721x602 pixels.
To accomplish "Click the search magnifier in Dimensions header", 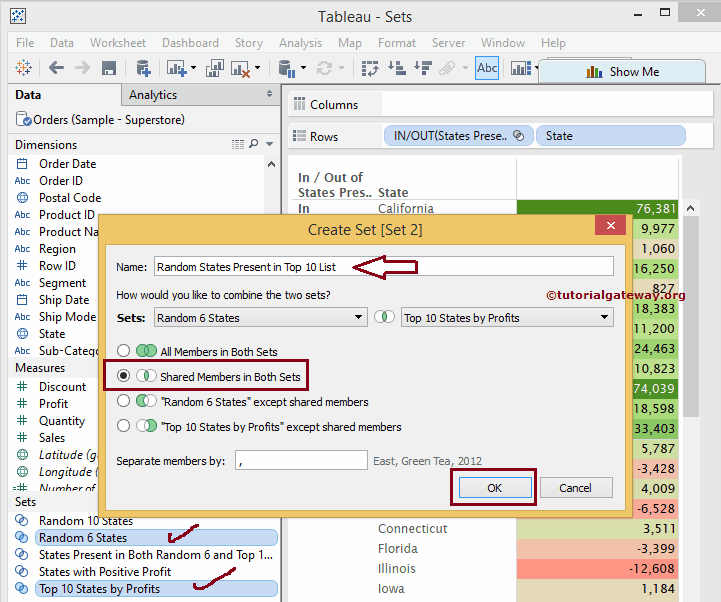I will click(254, 145).
